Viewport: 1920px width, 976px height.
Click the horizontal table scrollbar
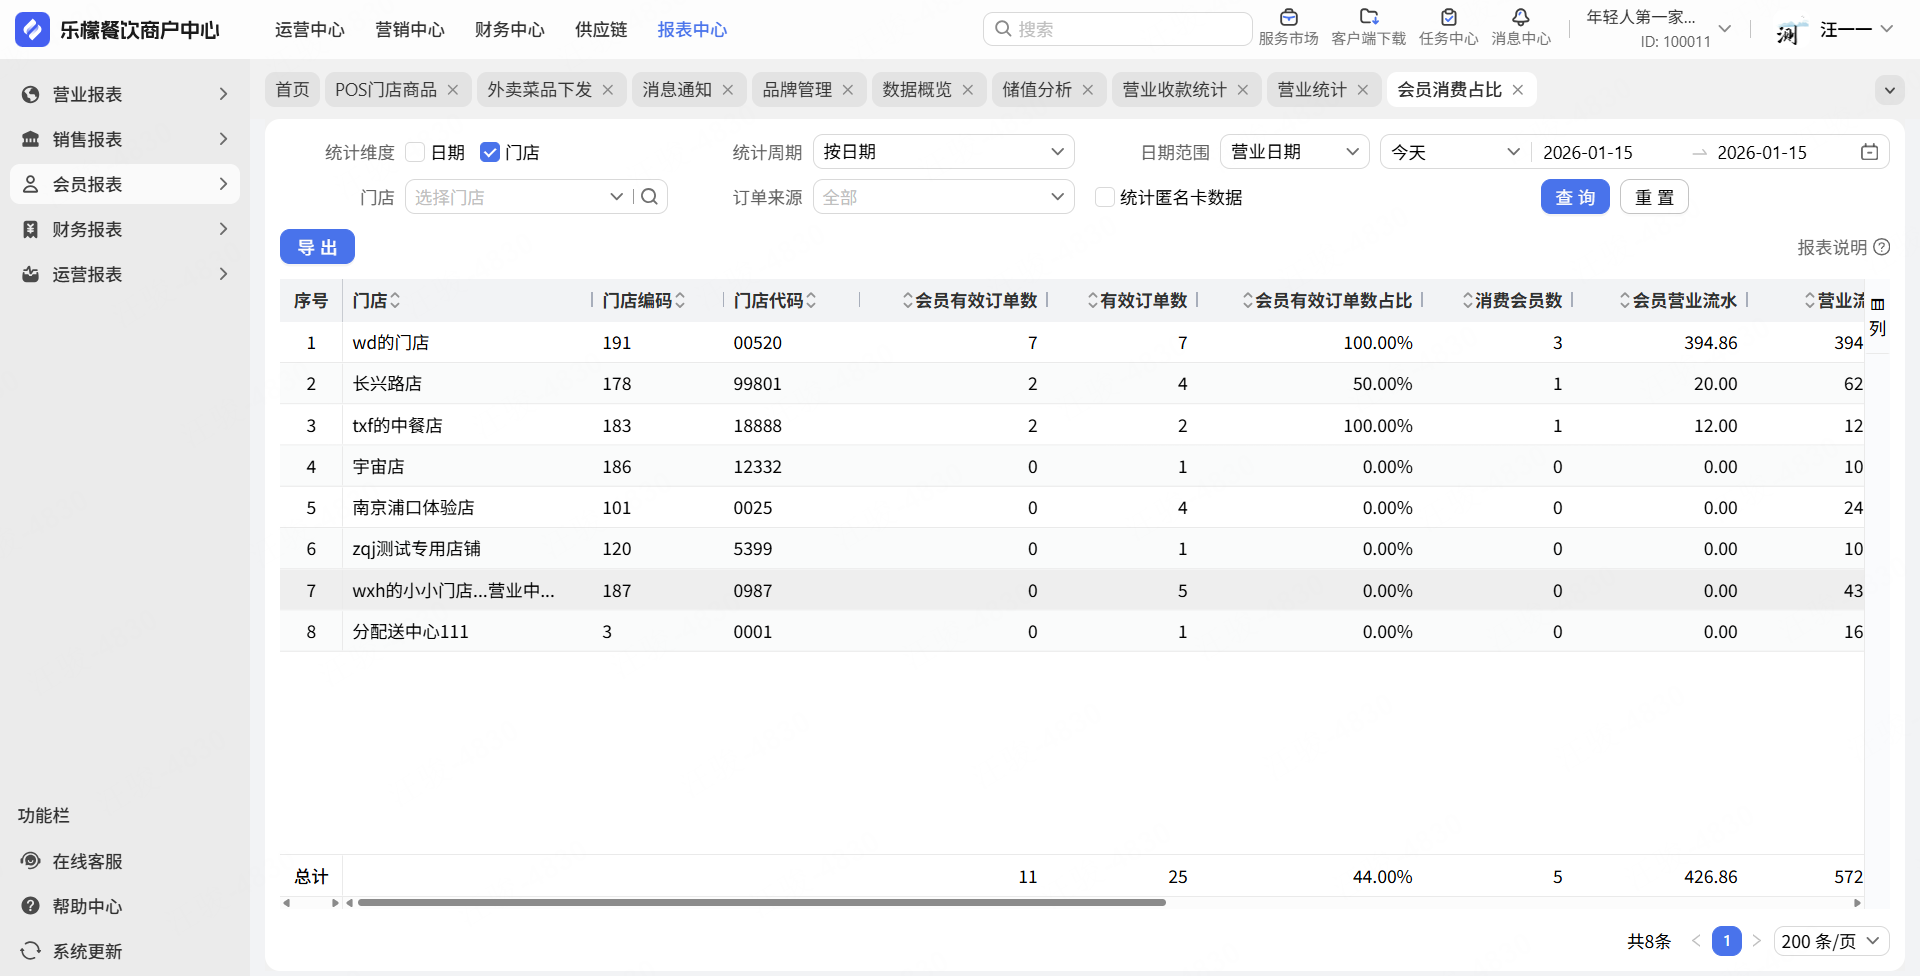(x=761, y=903)
